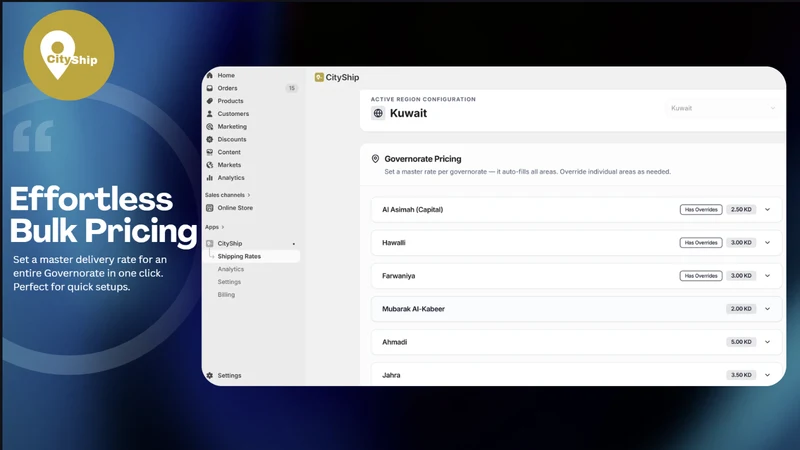Click Has Overrides badge on Al Asimah
The image size is (800, 450).
point(701,210)
